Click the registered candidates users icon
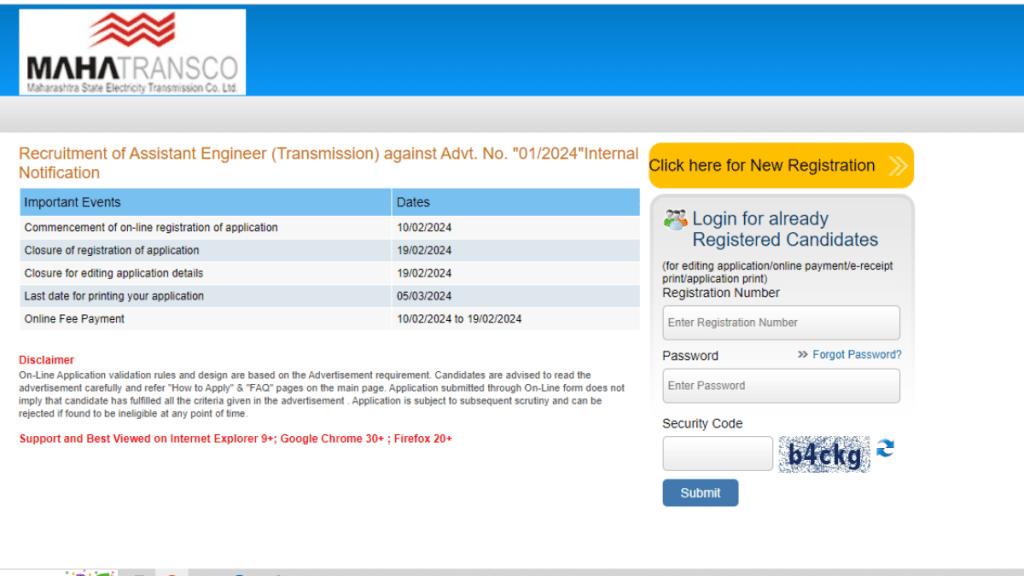 tap(675, 220)
